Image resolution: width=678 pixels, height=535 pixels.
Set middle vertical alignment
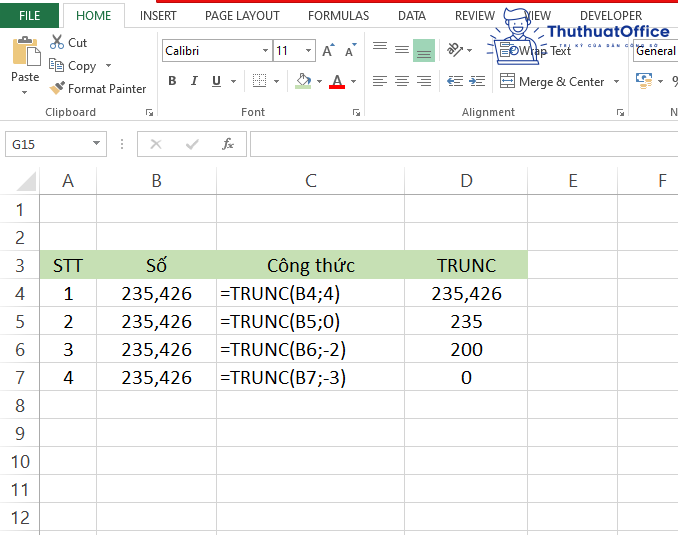(x=402, y=51)
